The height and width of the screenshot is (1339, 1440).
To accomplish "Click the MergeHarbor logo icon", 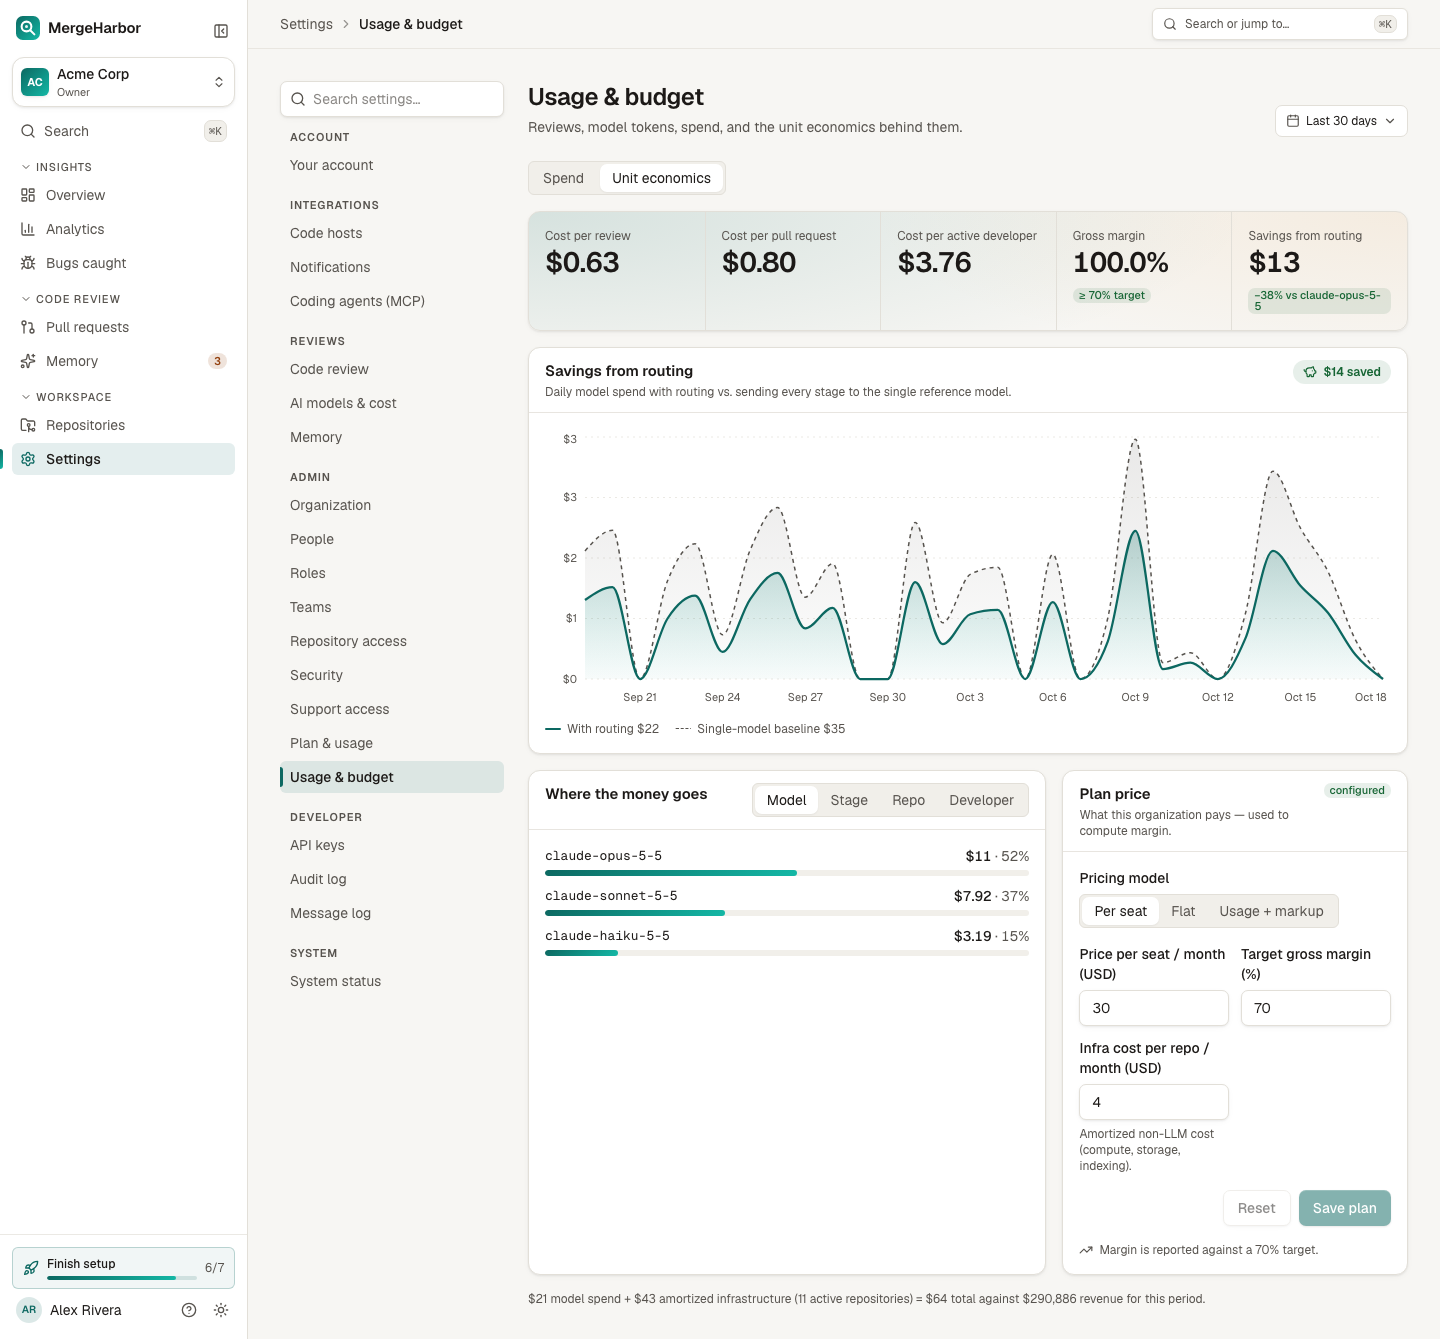I will pyautogui.click(x=28, y=28).
